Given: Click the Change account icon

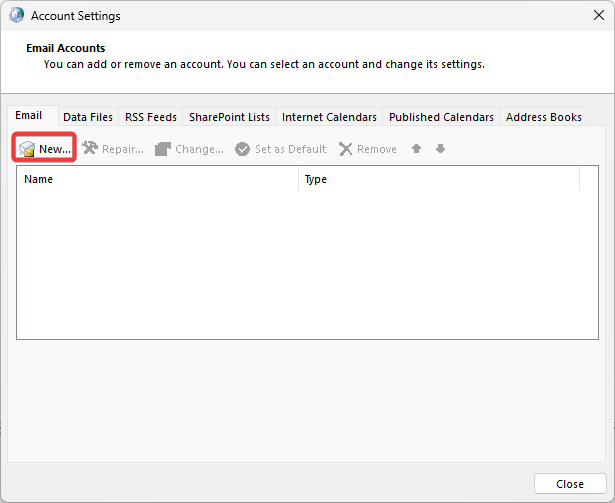Looking at the screenshot, I should pos(163,149).
